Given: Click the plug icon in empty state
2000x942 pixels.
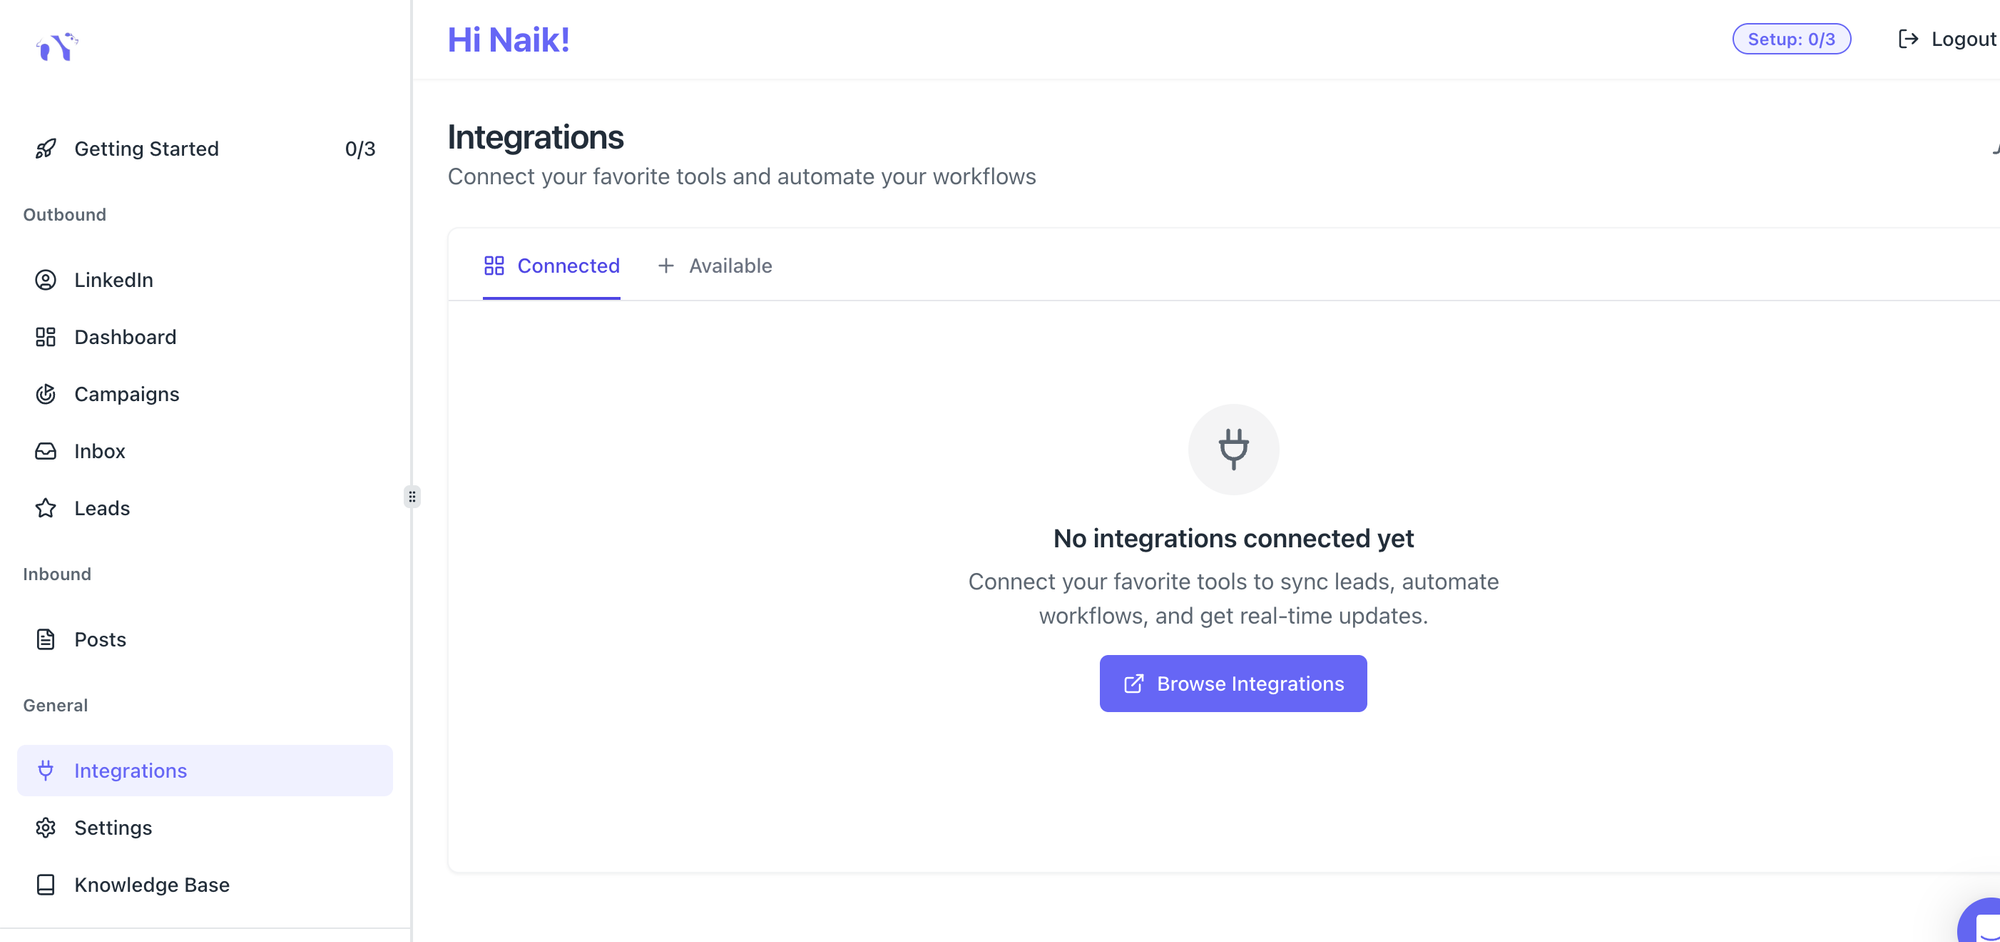Looking at the screenshot, I should (1233, 449).
